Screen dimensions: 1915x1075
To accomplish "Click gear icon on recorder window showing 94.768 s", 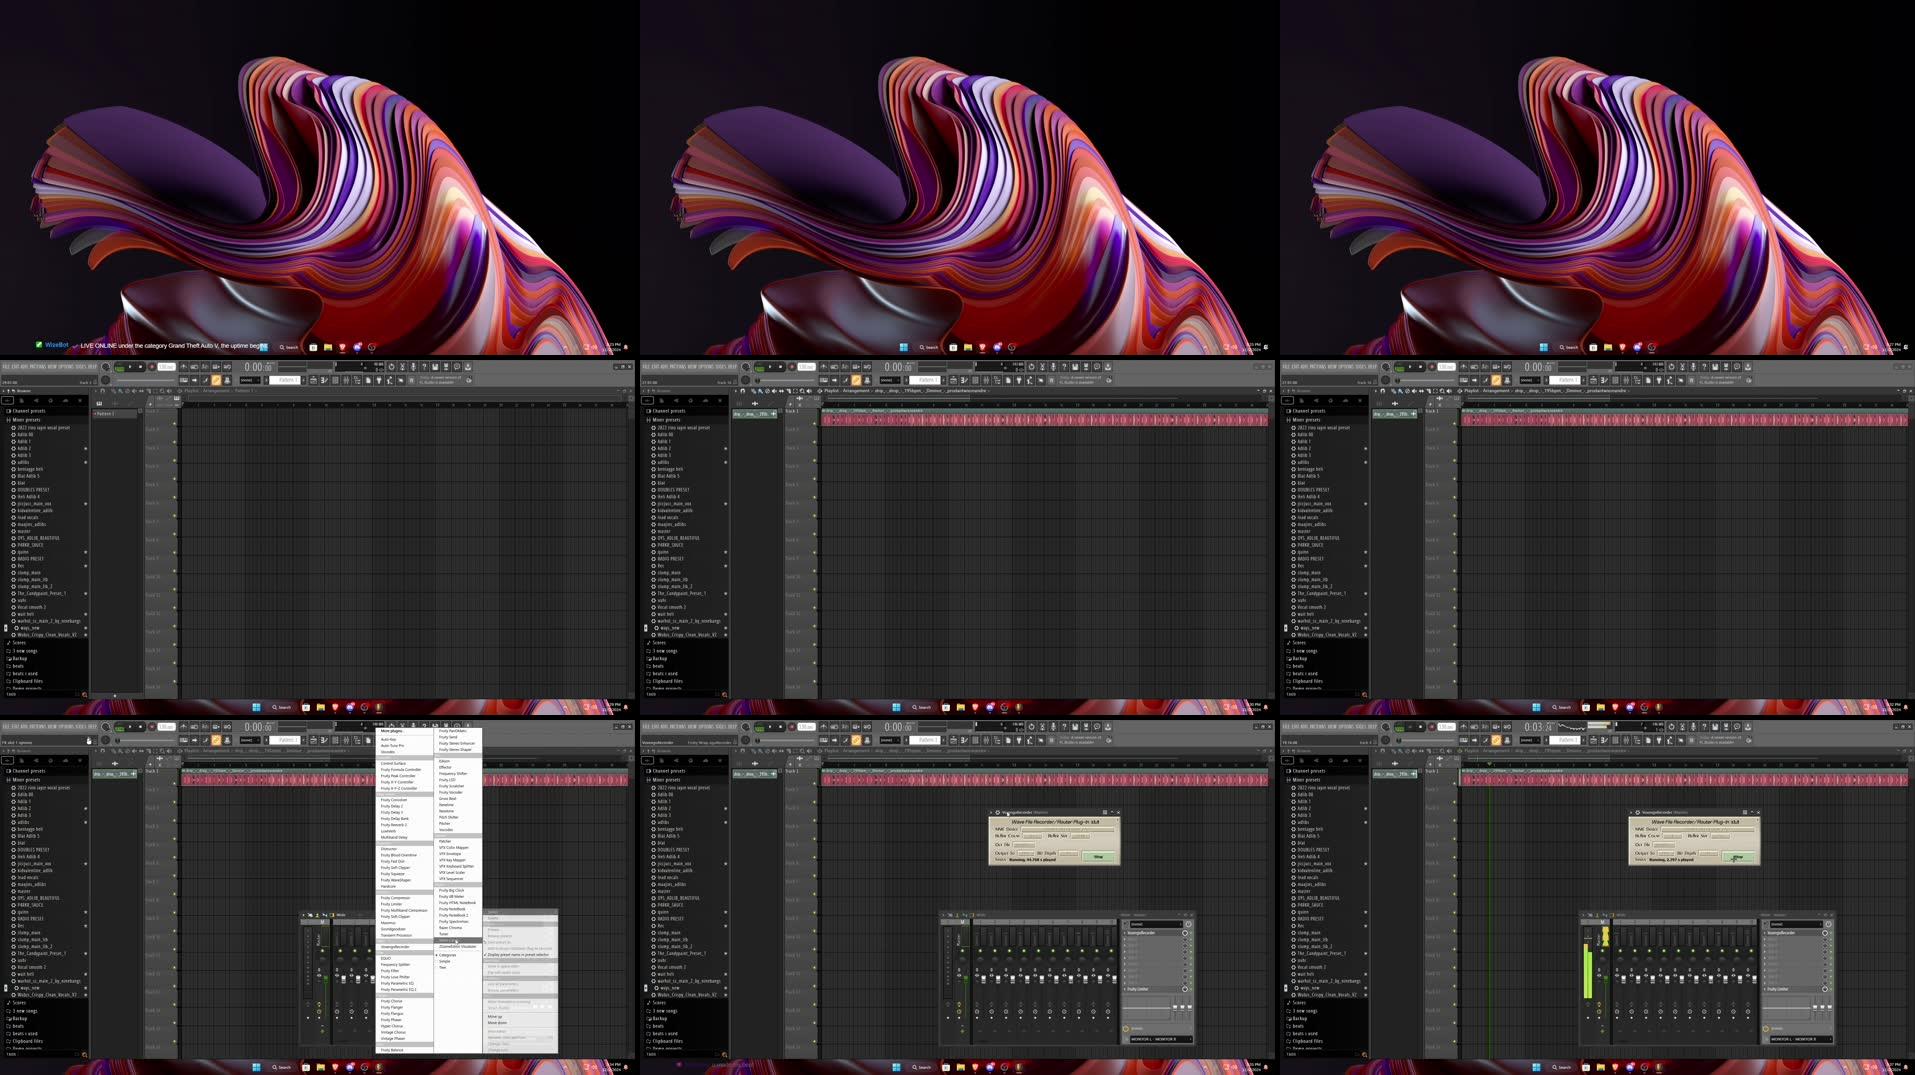I will pos(997,812).
